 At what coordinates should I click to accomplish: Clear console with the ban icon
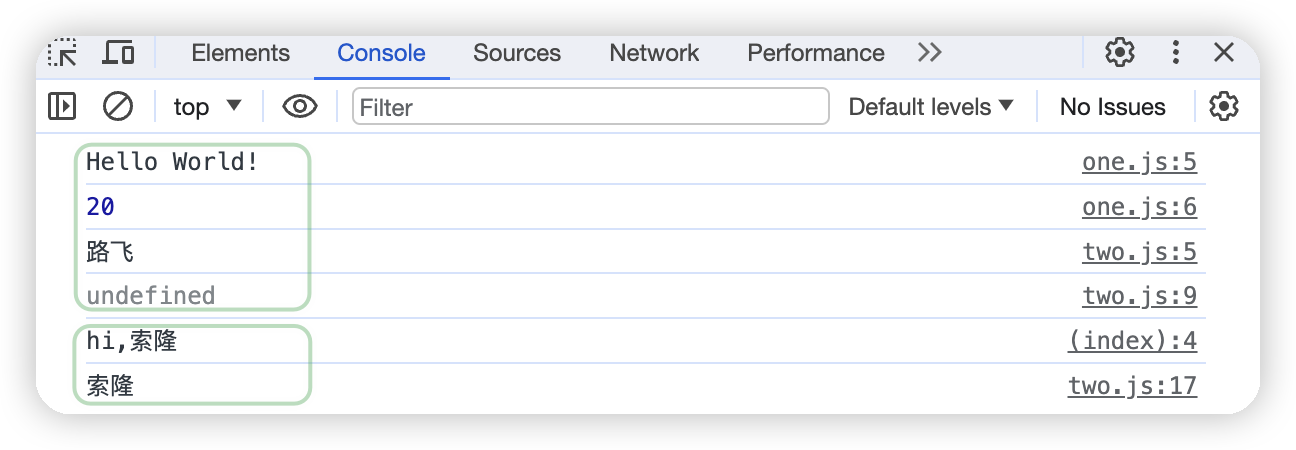(x=118, y=106)
